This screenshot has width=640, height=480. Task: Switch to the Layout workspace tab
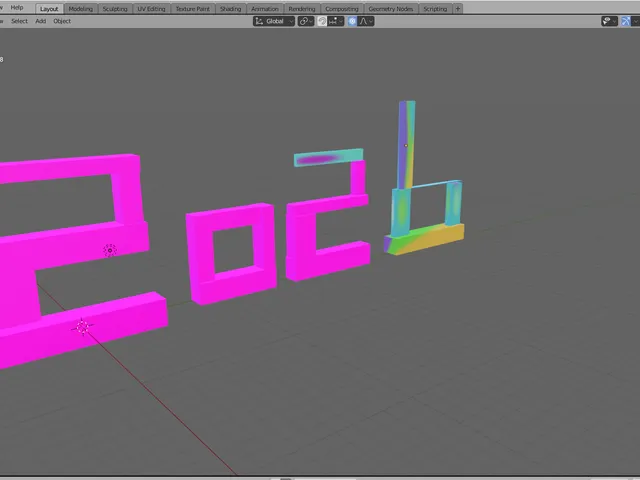click(49, 9)
